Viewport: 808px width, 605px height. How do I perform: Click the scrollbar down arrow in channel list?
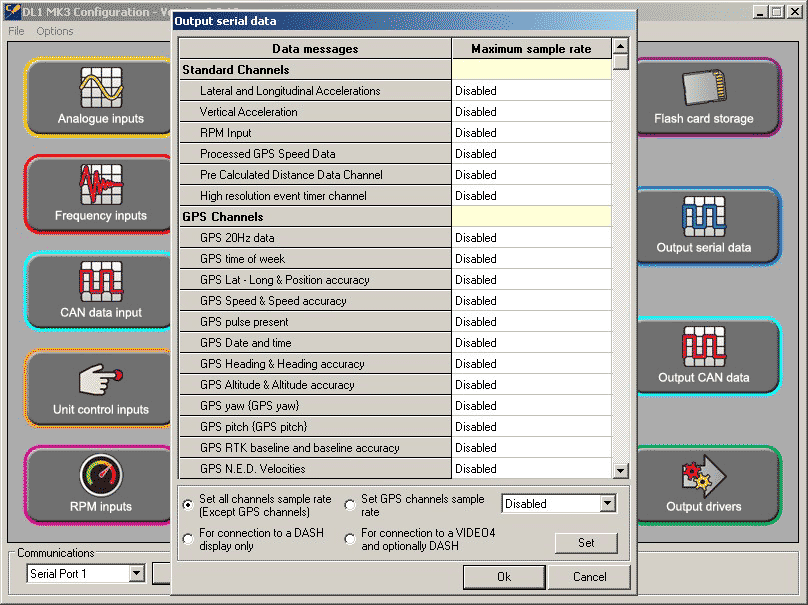(x=620, y=470)
